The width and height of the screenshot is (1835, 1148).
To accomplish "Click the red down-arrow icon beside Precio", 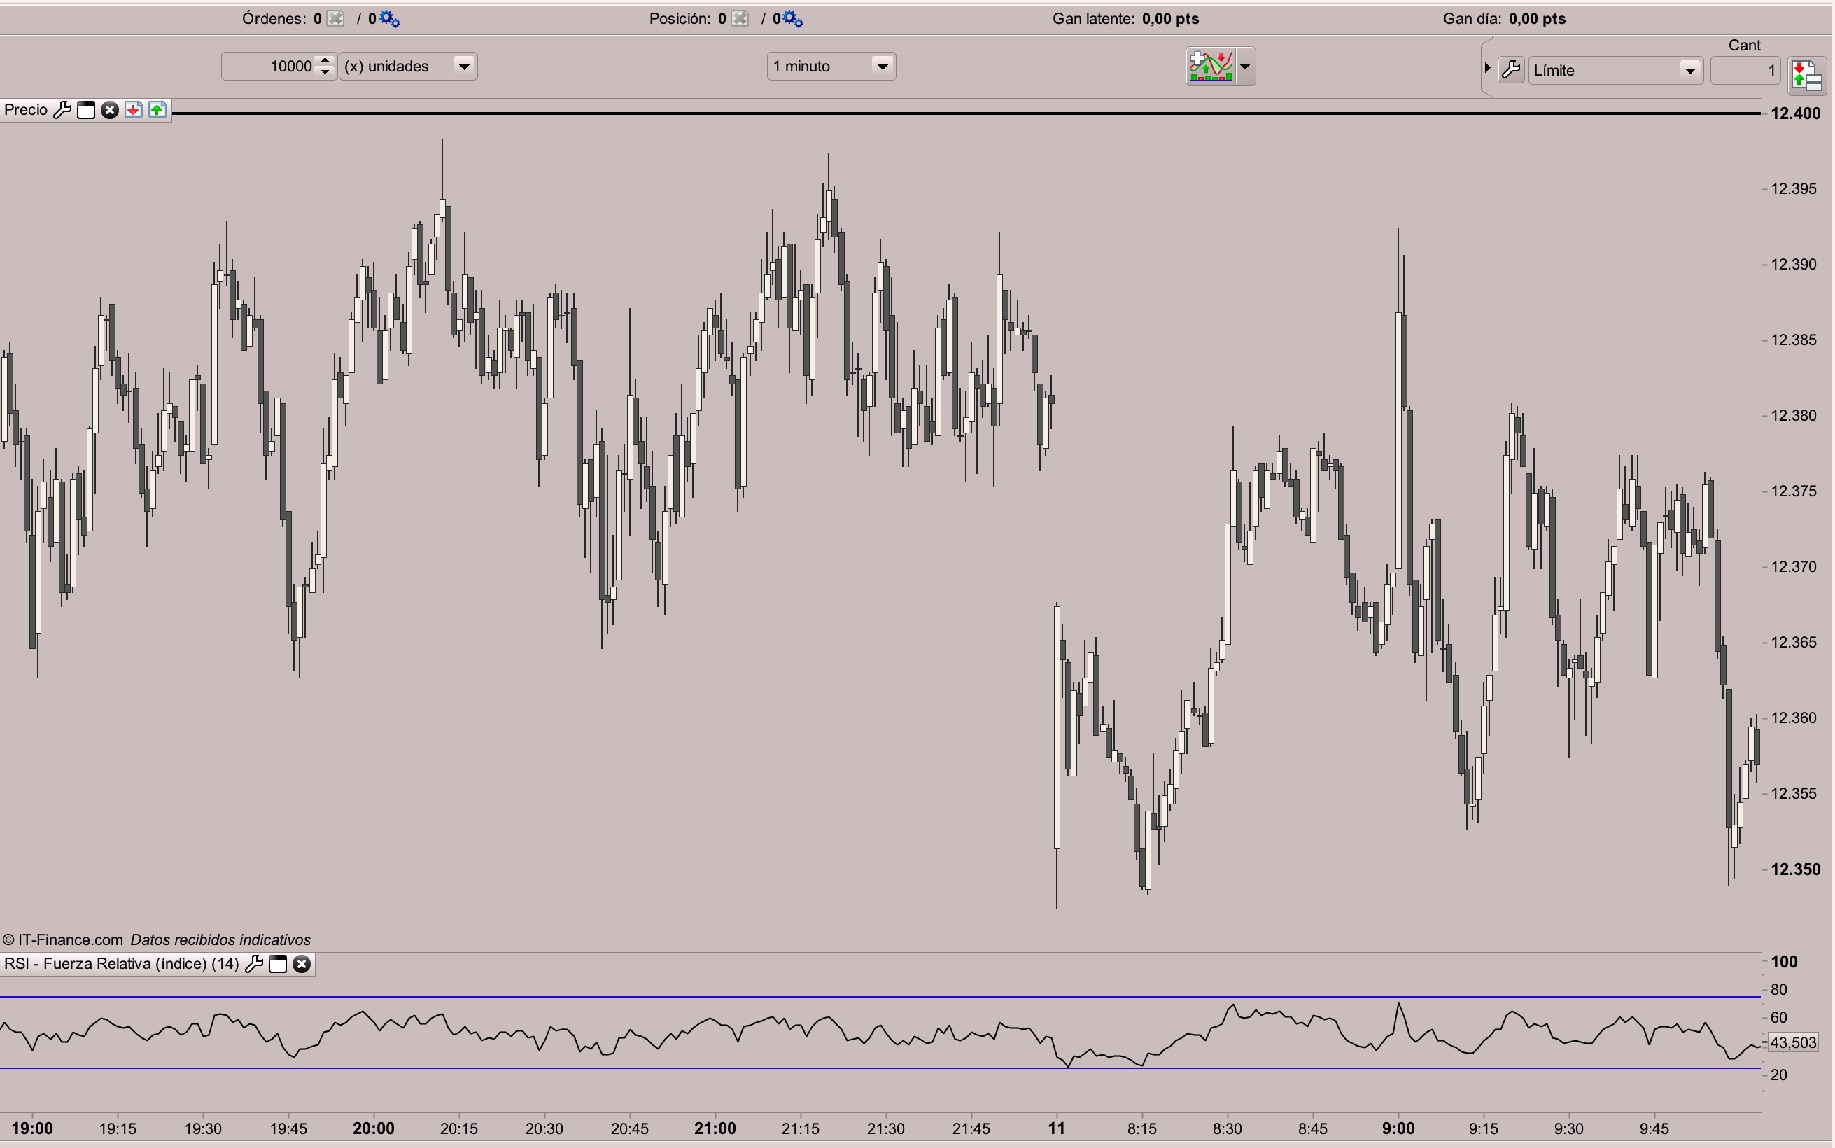I will (x=134, y=110).
